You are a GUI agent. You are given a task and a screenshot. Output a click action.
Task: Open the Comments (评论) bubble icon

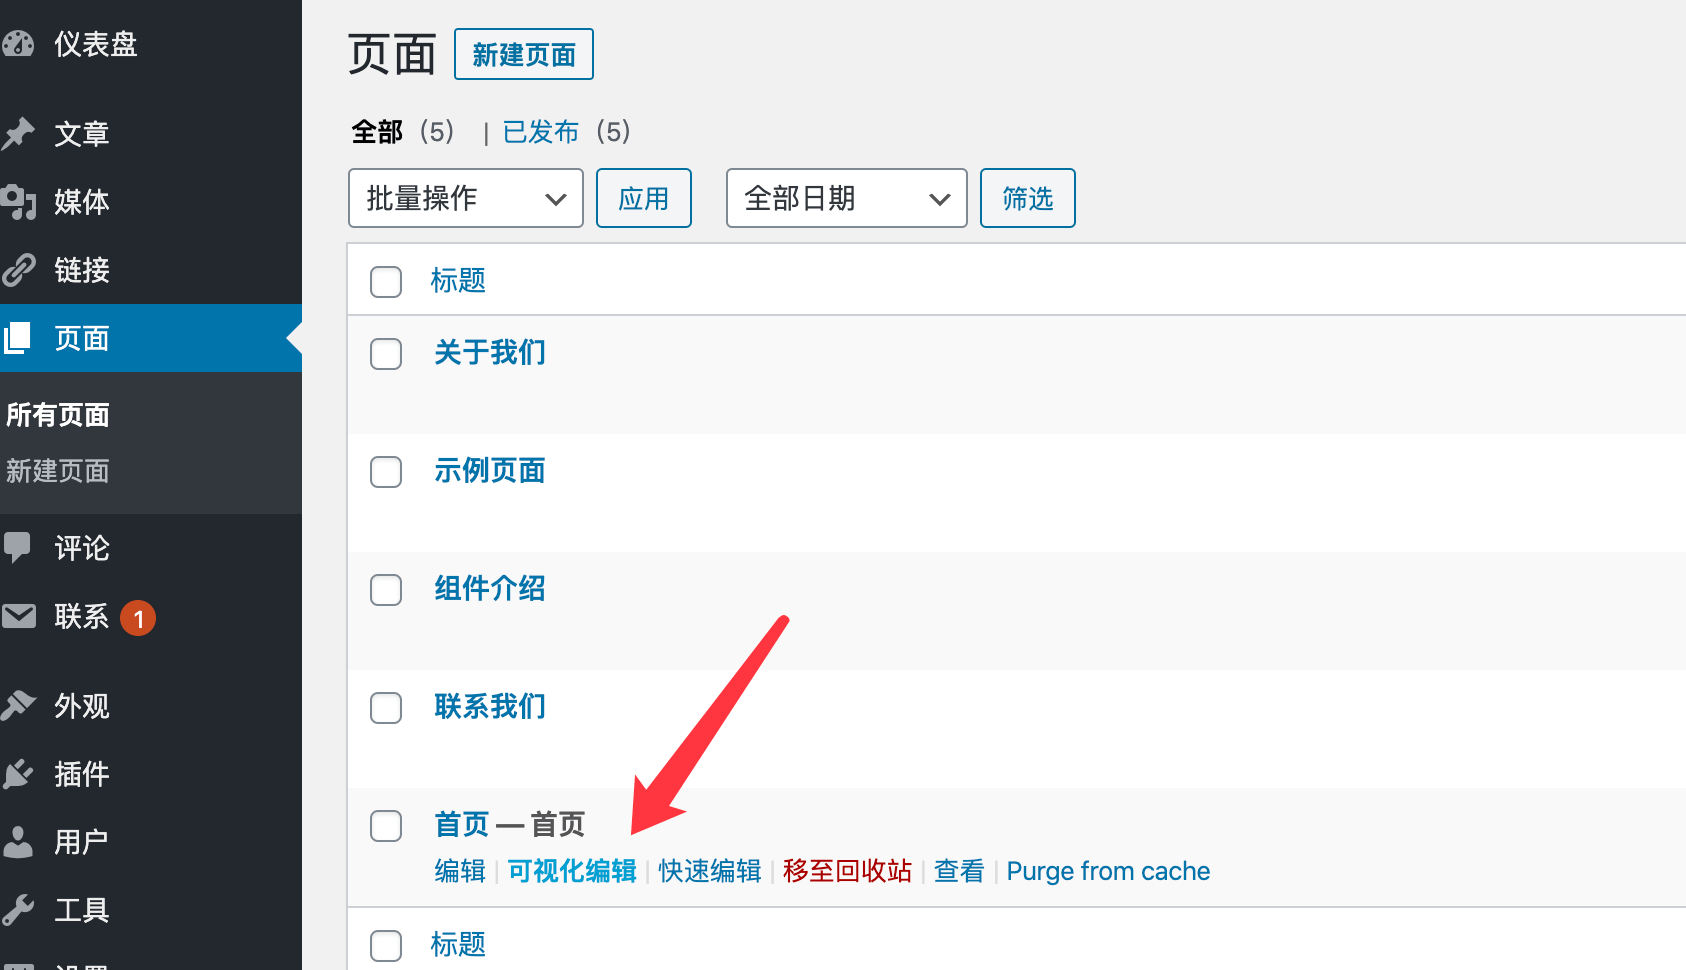[18, 548]
